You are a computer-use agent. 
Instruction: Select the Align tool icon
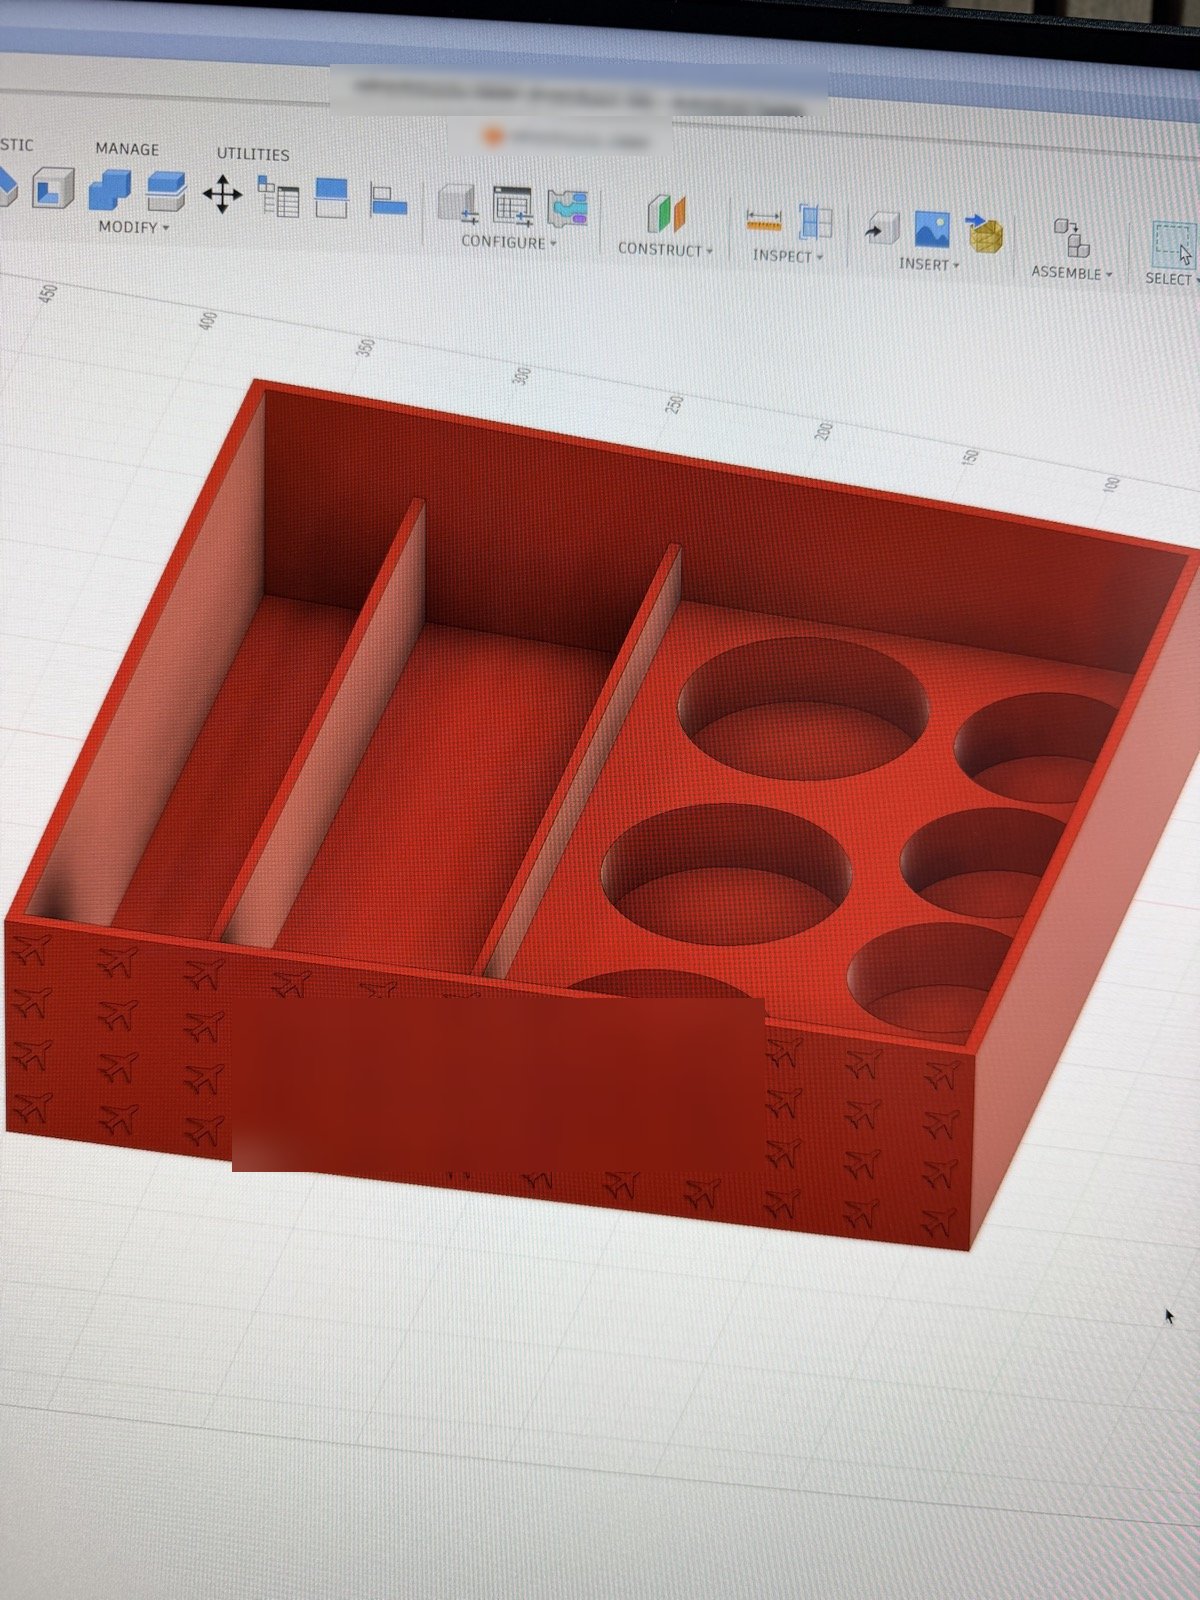pyautogui.click(x=387, y=201)
